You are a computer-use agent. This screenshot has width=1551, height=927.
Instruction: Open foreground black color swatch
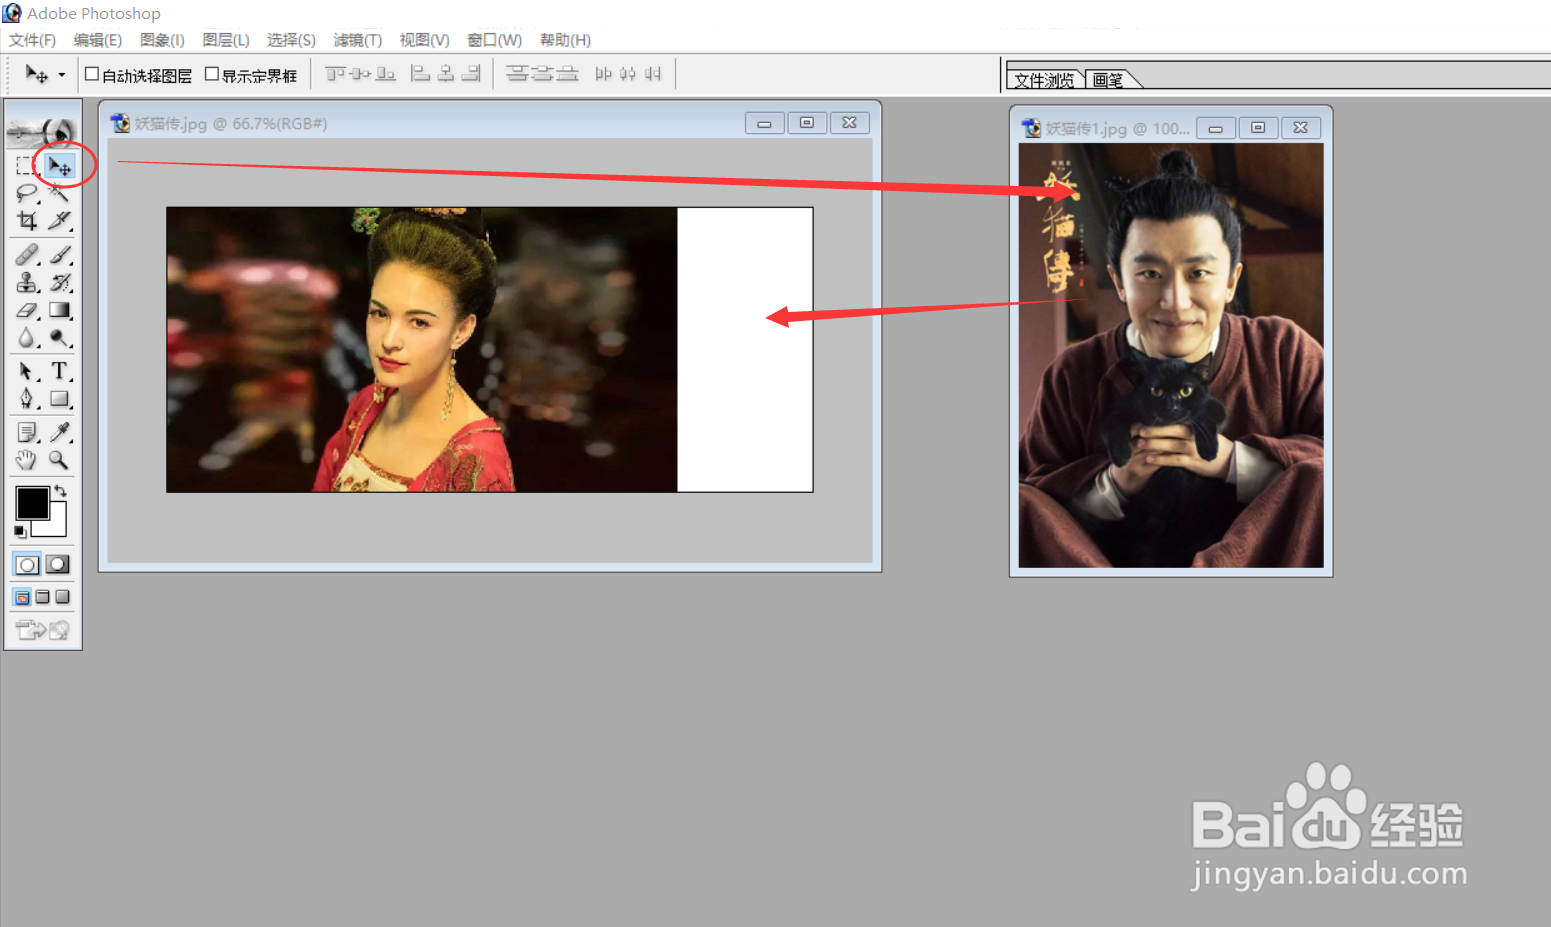[x=32, y=503]
